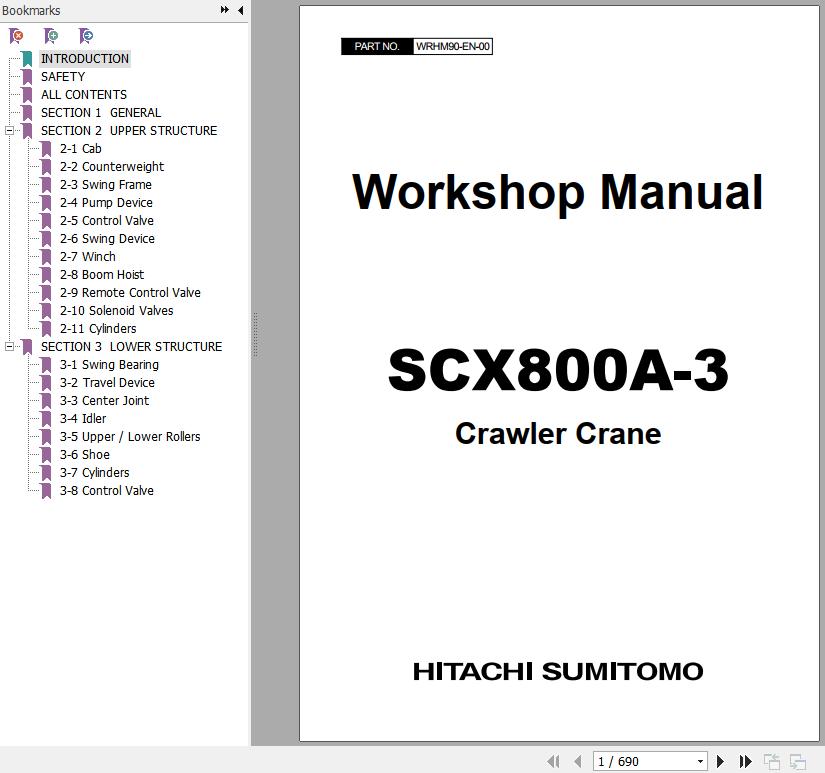Click the bookmark icon beside SECTION 1 GENERAL
825x773 pixels.
click(x=27, y=113)
